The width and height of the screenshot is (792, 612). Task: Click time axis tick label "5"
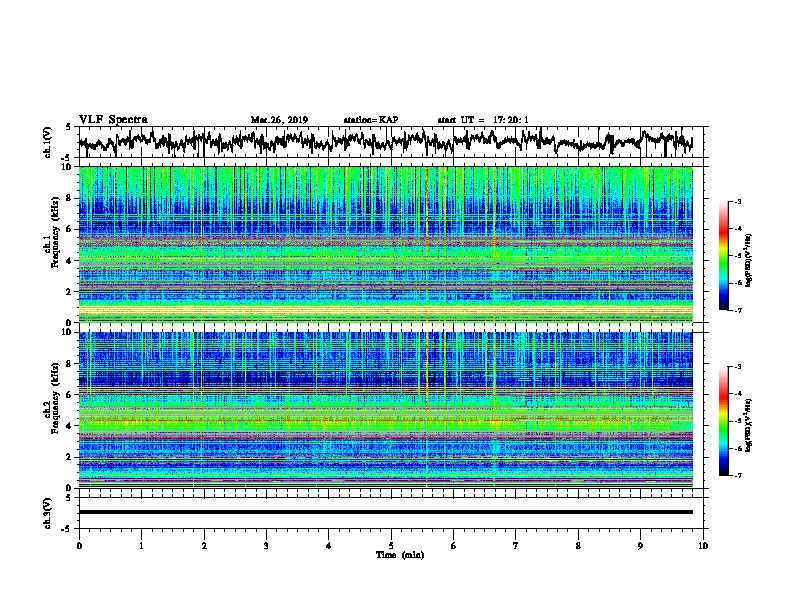(x=391, y=546)
